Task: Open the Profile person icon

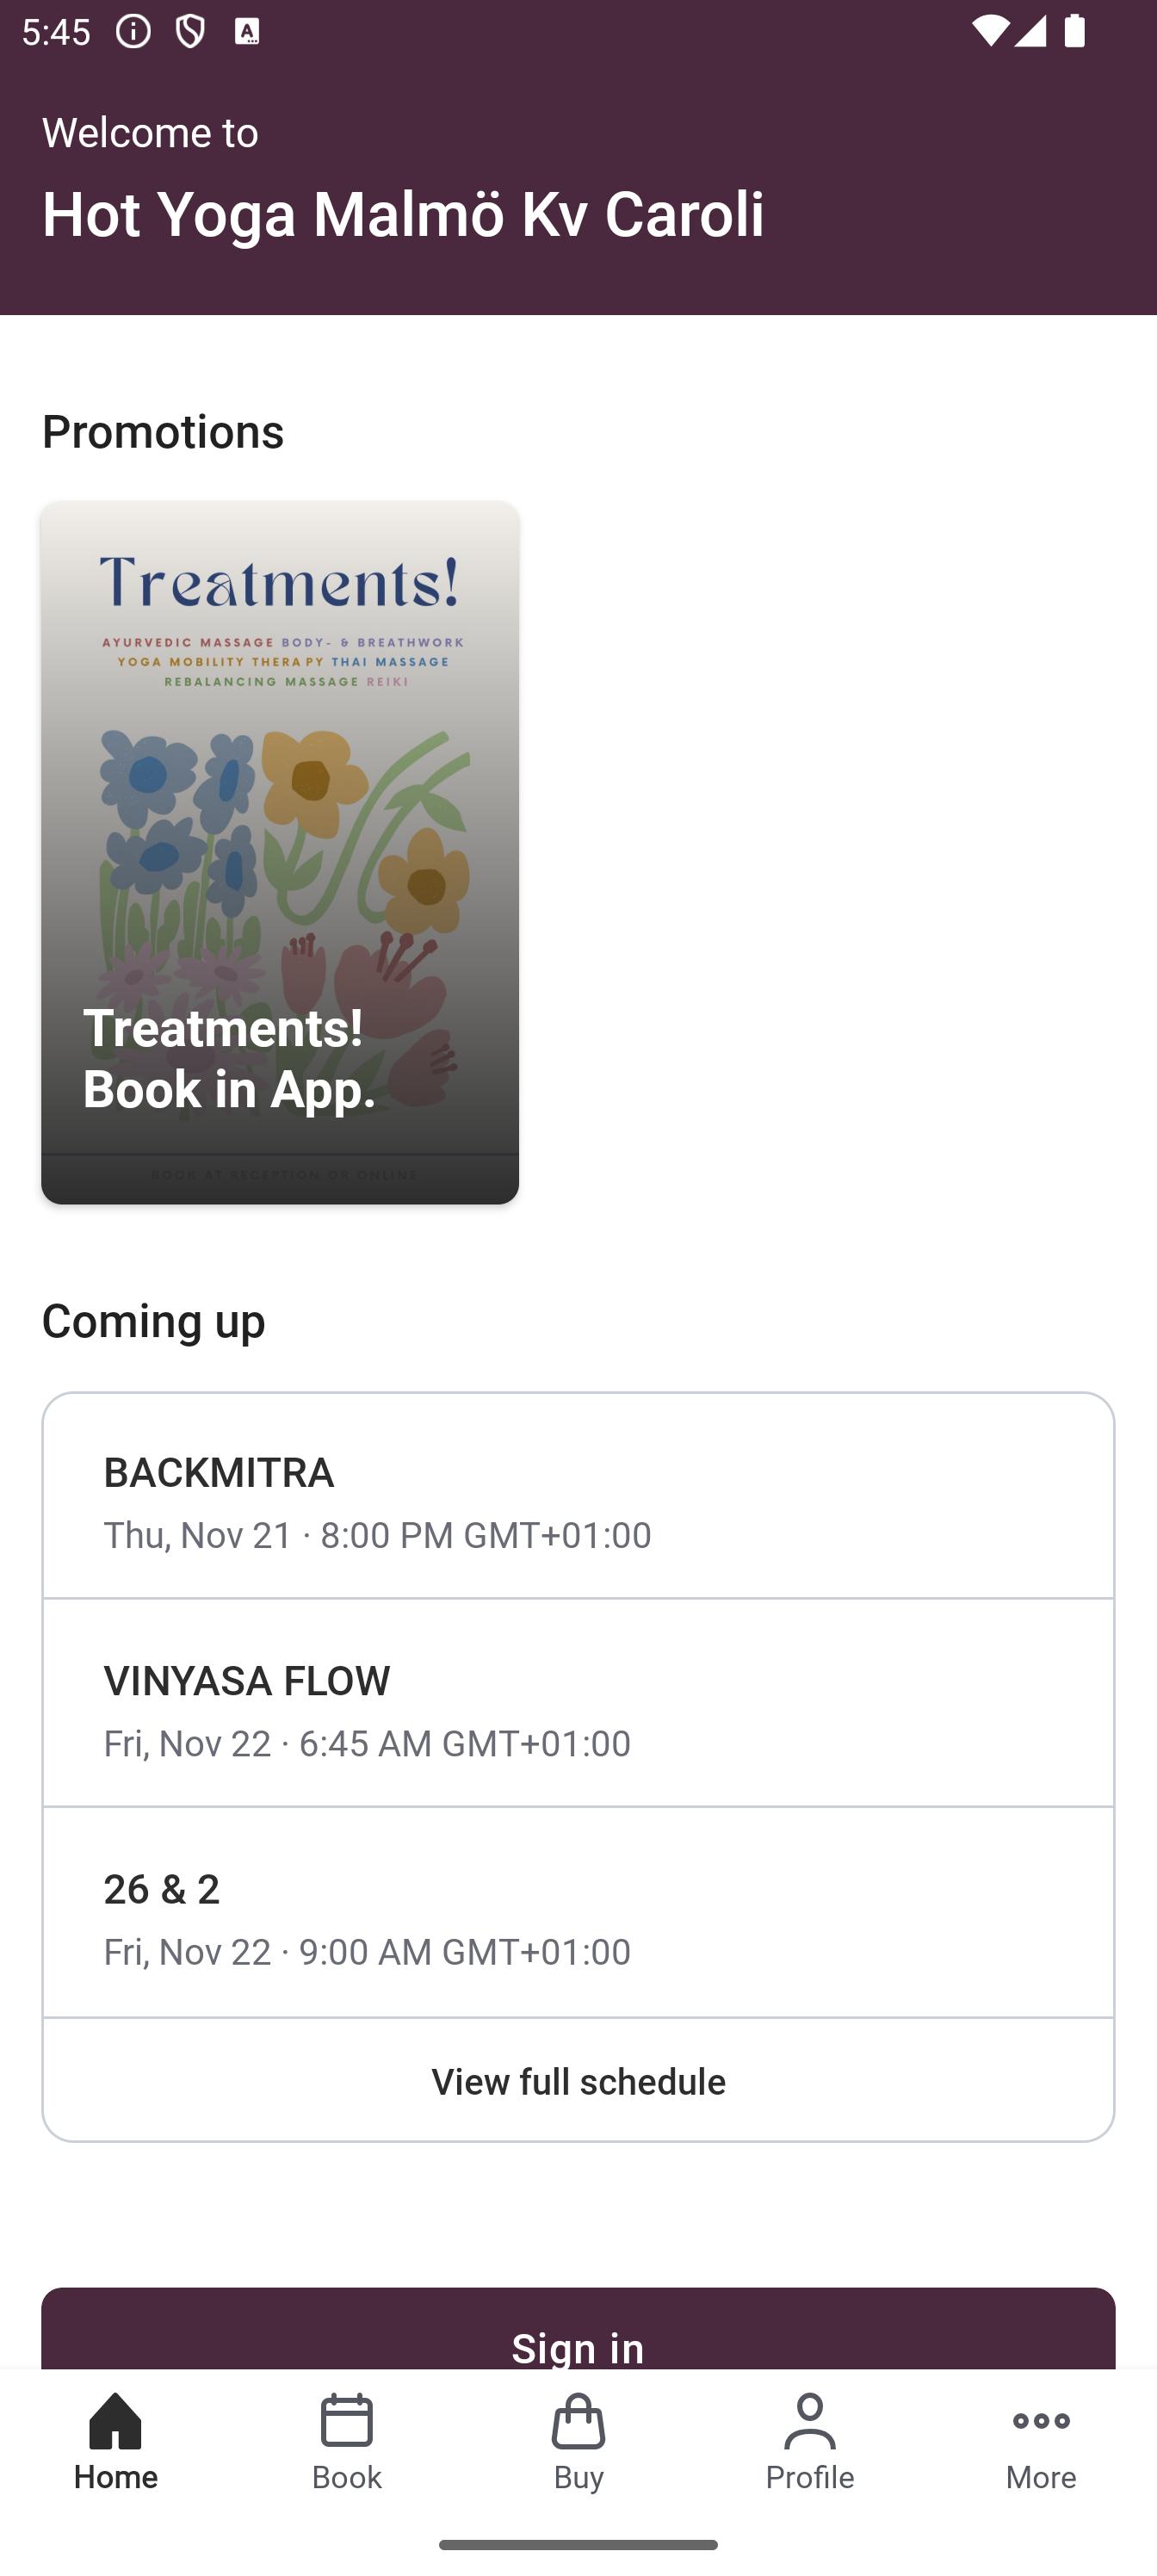Action: tap(810, 2438)
